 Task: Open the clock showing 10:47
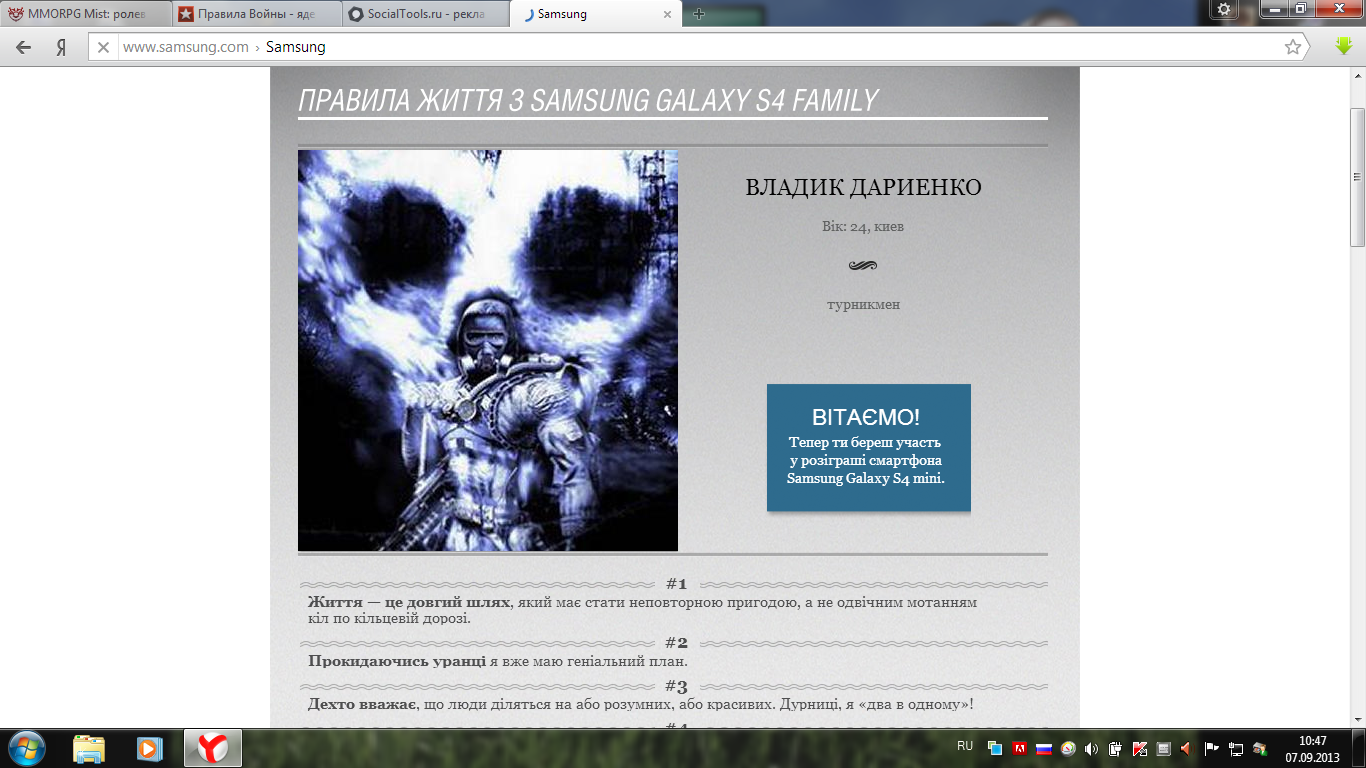tap(1312, 748)
